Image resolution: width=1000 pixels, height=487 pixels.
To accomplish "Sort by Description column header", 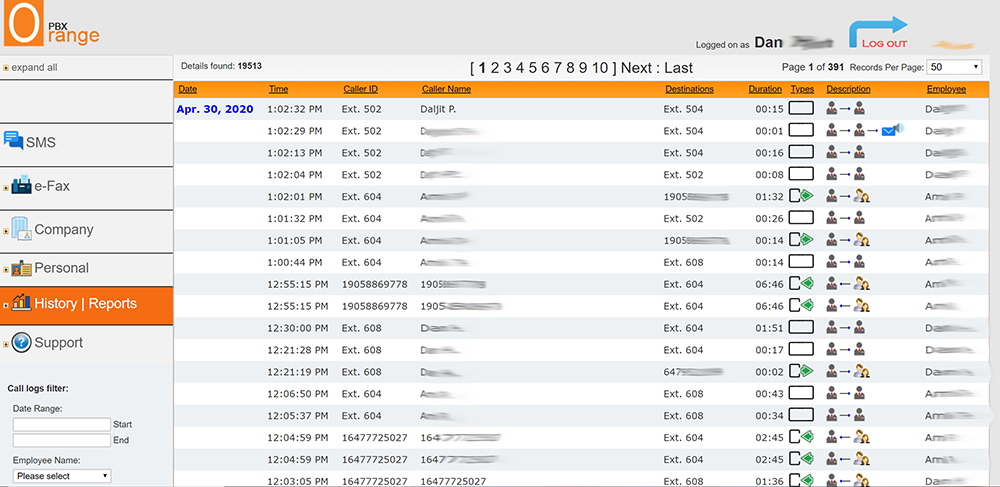I will [x=848, y=89].
